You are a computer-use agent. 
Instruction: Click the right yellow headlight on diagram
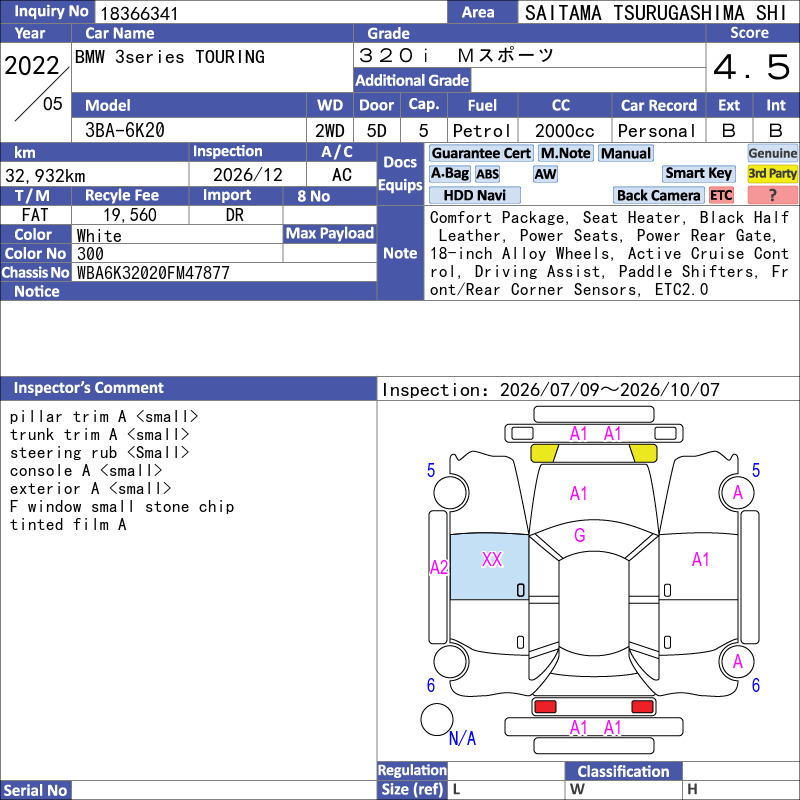[643, 453]
